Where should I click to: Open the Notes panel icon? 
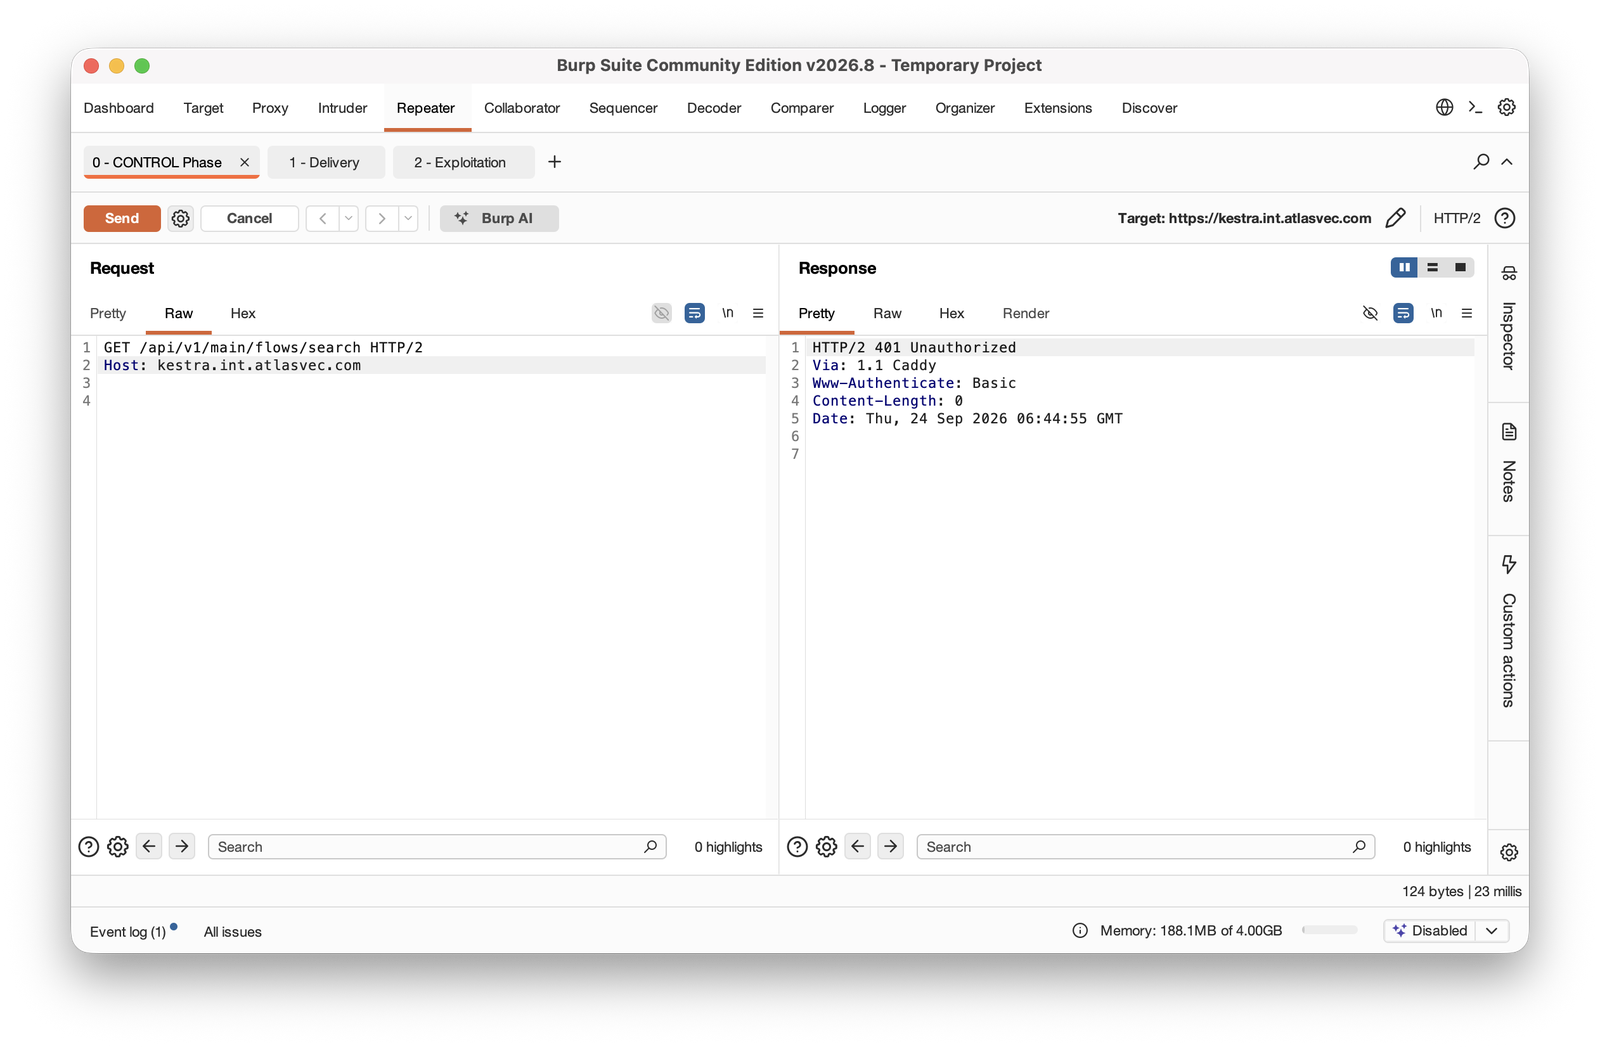coord(1509,432)
